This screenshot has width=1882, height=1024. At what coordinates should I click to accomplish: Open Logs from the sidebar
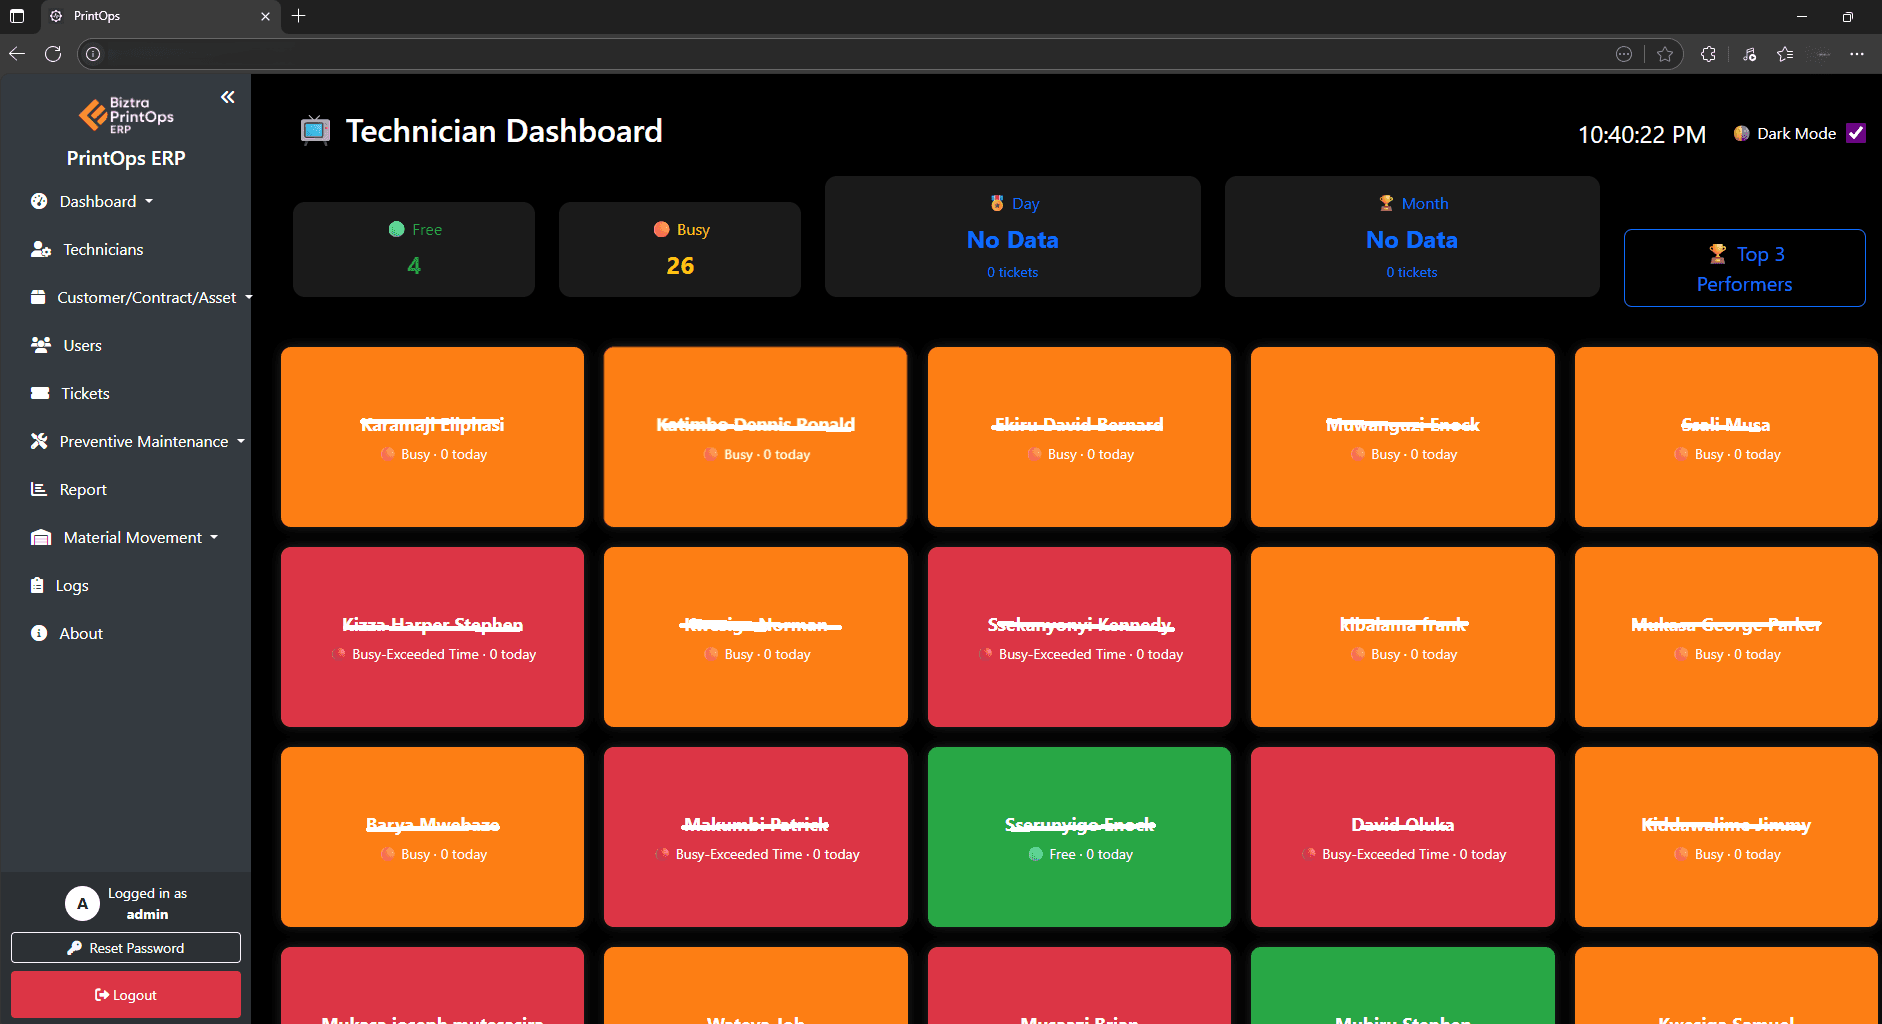[72, 585]
